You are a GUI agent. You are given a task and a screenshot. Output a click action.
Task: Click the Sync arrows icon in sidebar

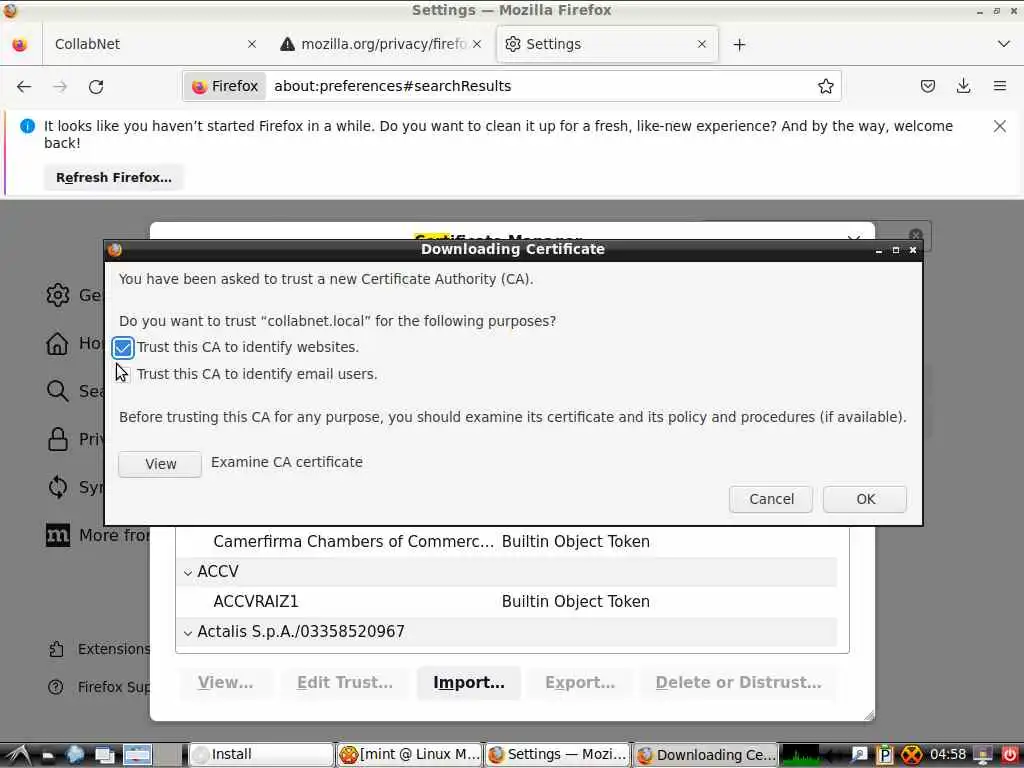(57, 487)
